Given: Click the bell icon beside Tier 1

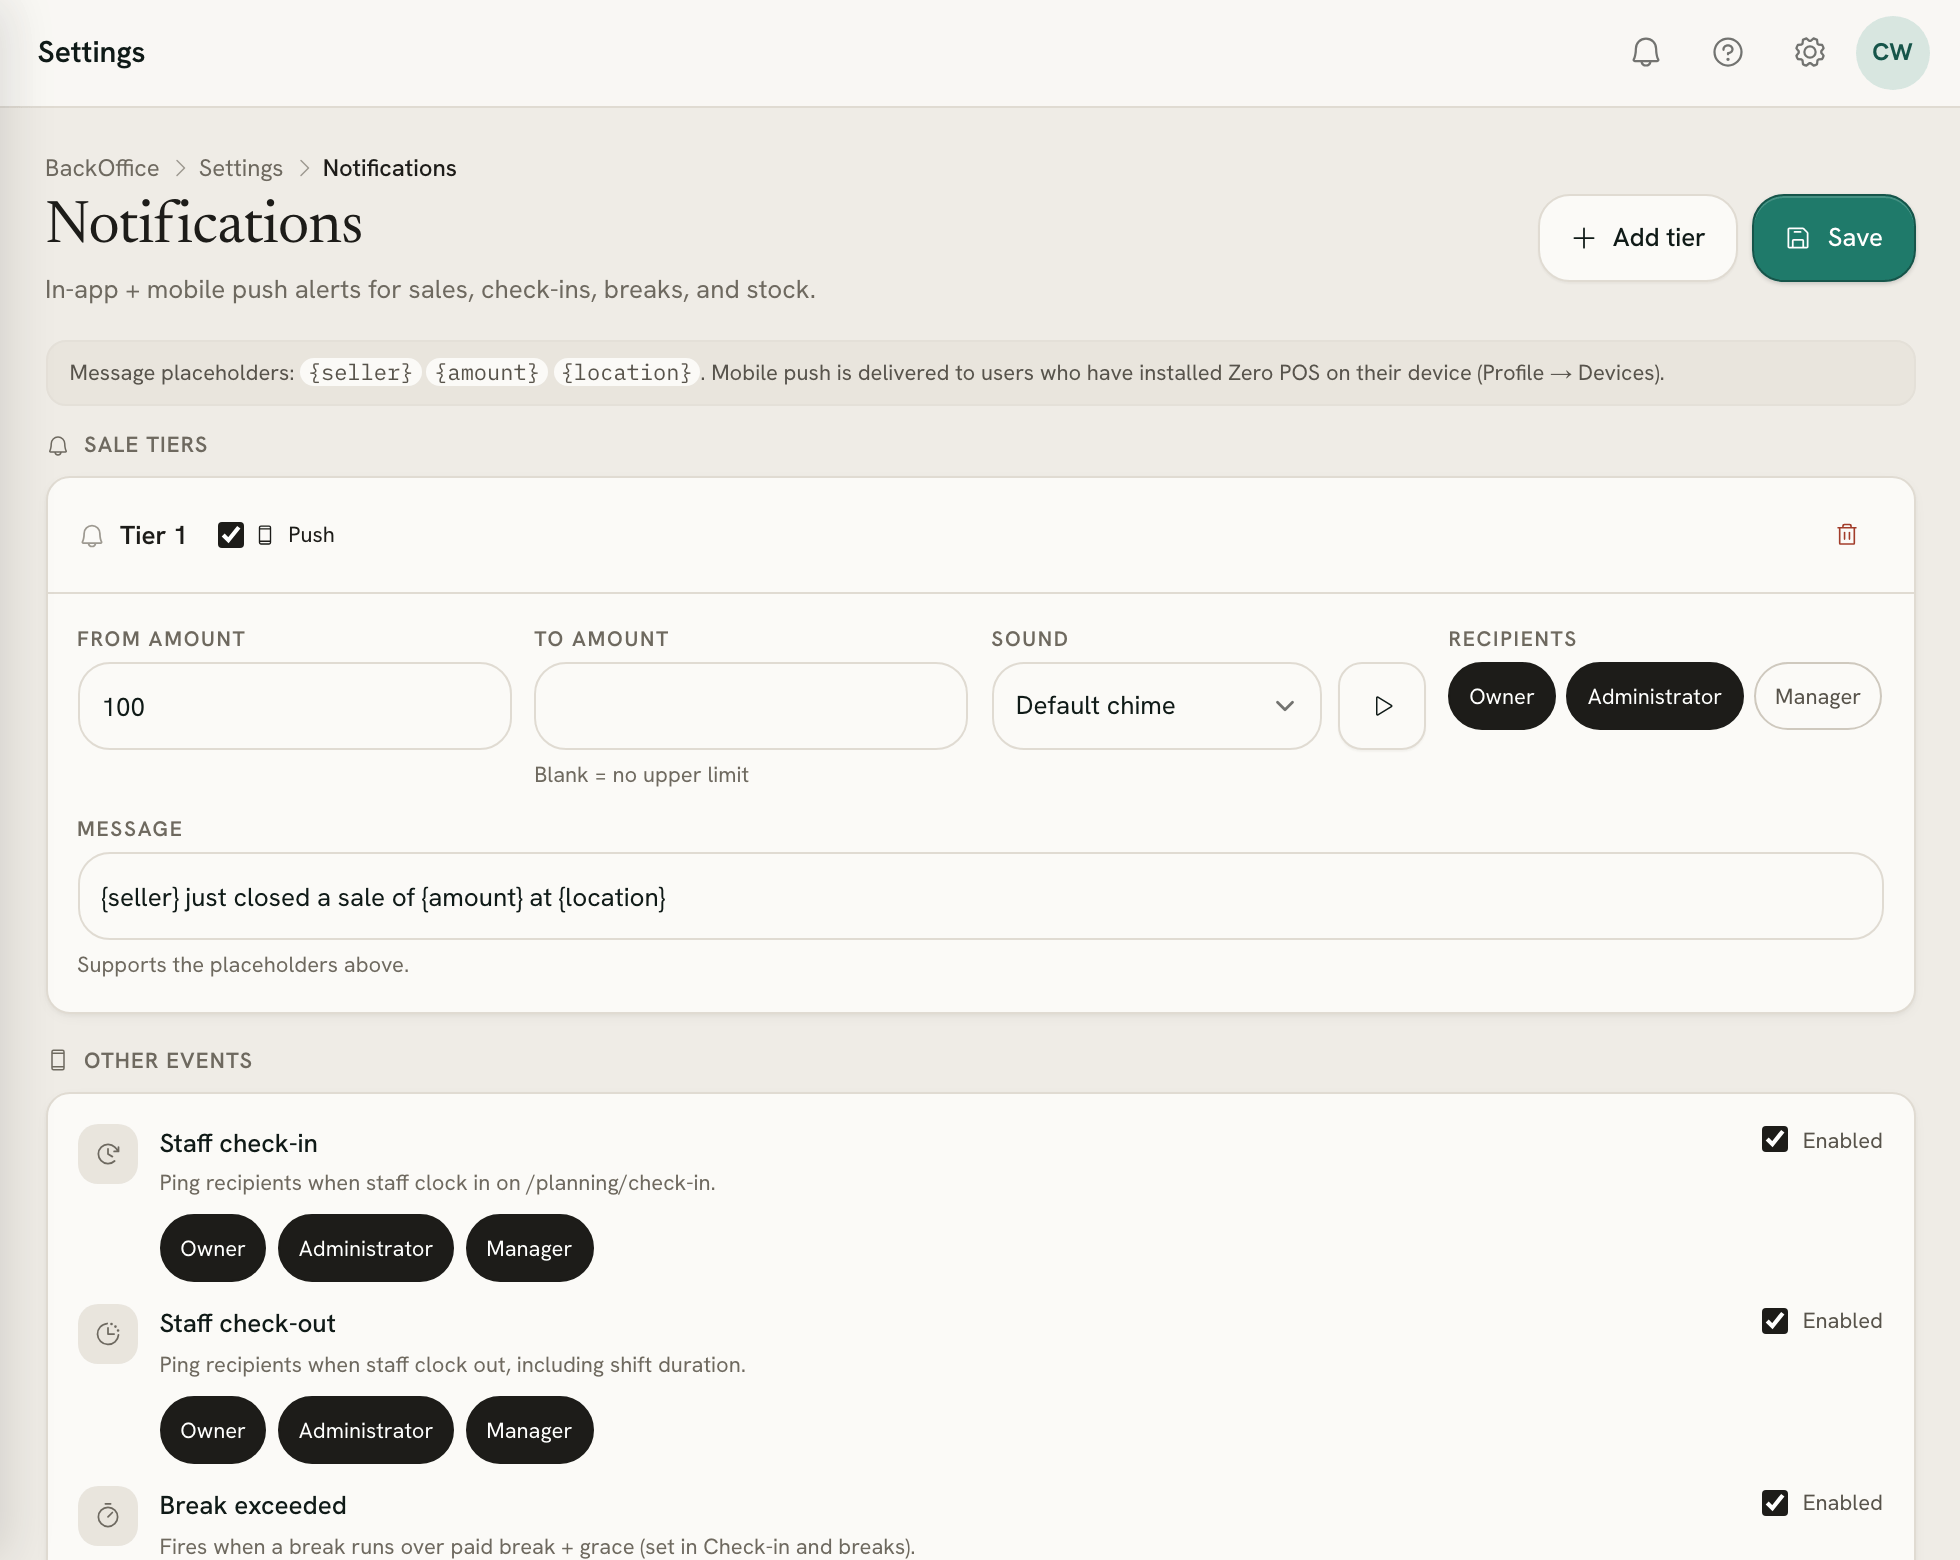Looking at the screenshot, I should point(92,536).
